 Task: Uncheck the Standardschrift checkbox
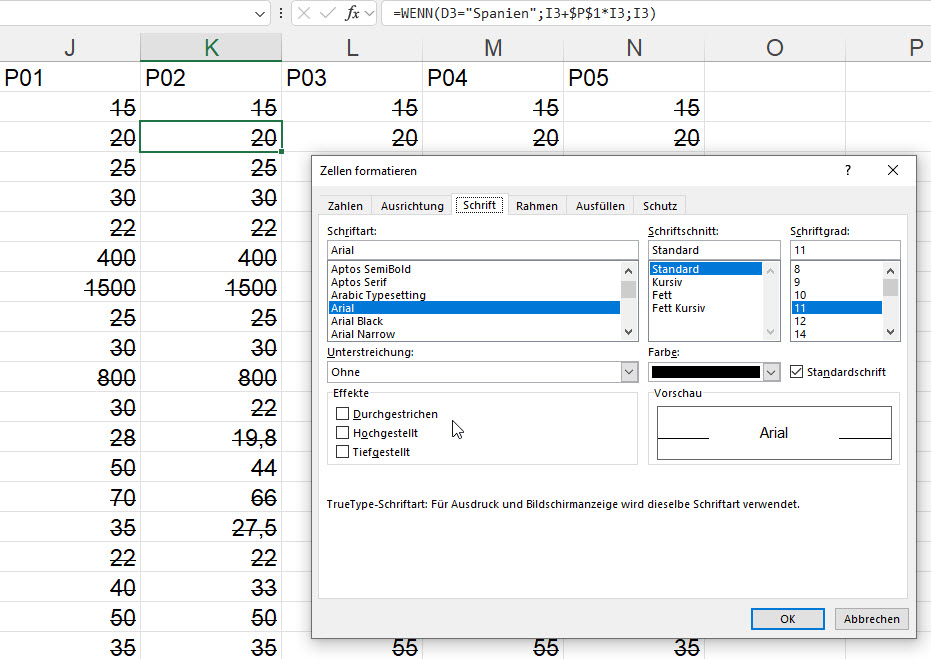(797, 372)
